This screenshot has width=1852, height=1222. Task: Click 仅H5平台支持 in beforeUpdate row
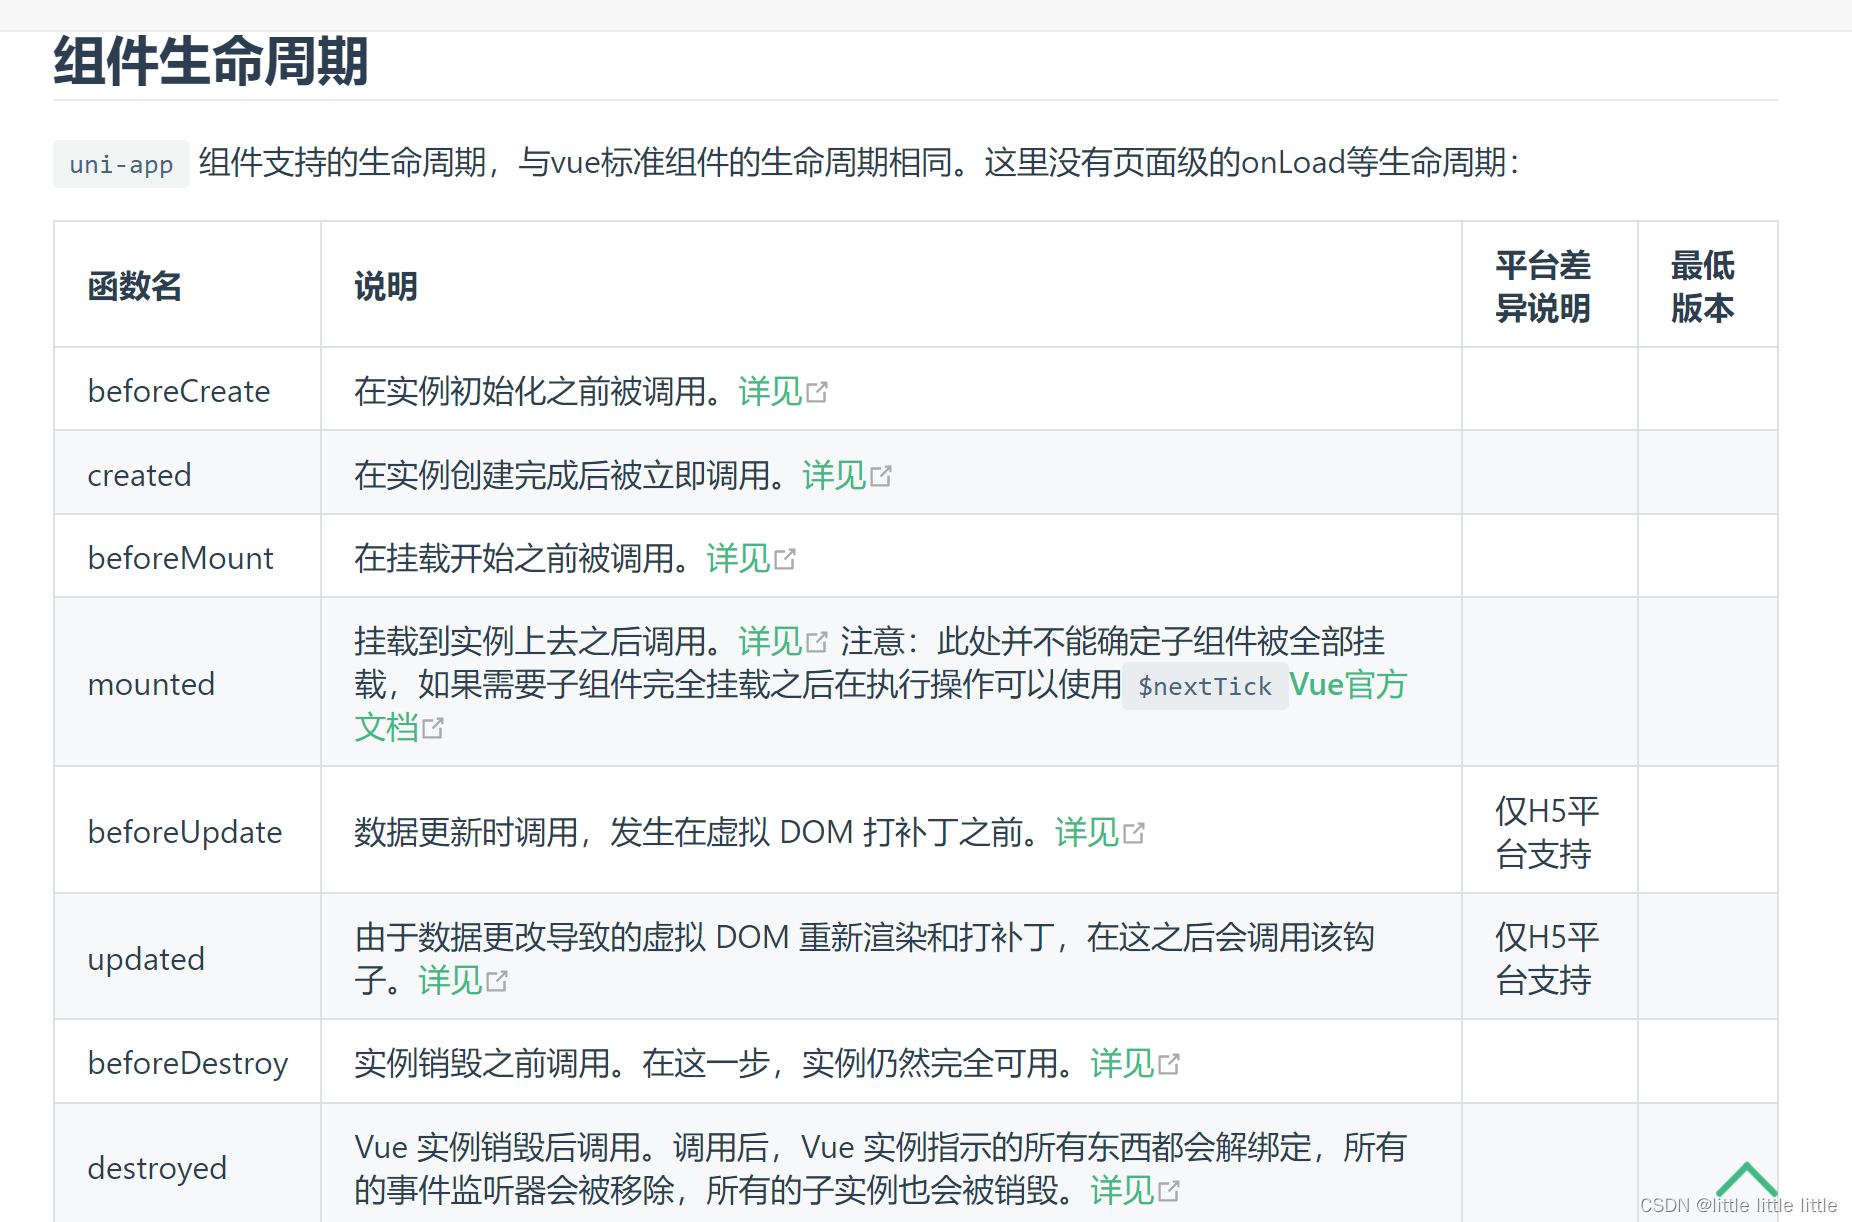[x=1547, y=832]
